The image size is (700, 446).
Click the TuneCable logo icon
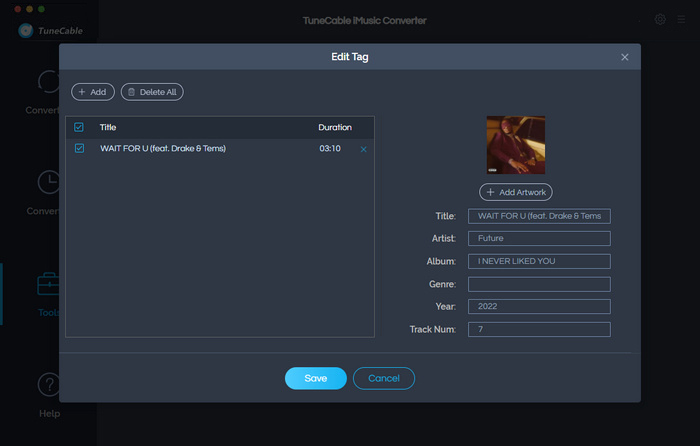click(x=26, y=30)
